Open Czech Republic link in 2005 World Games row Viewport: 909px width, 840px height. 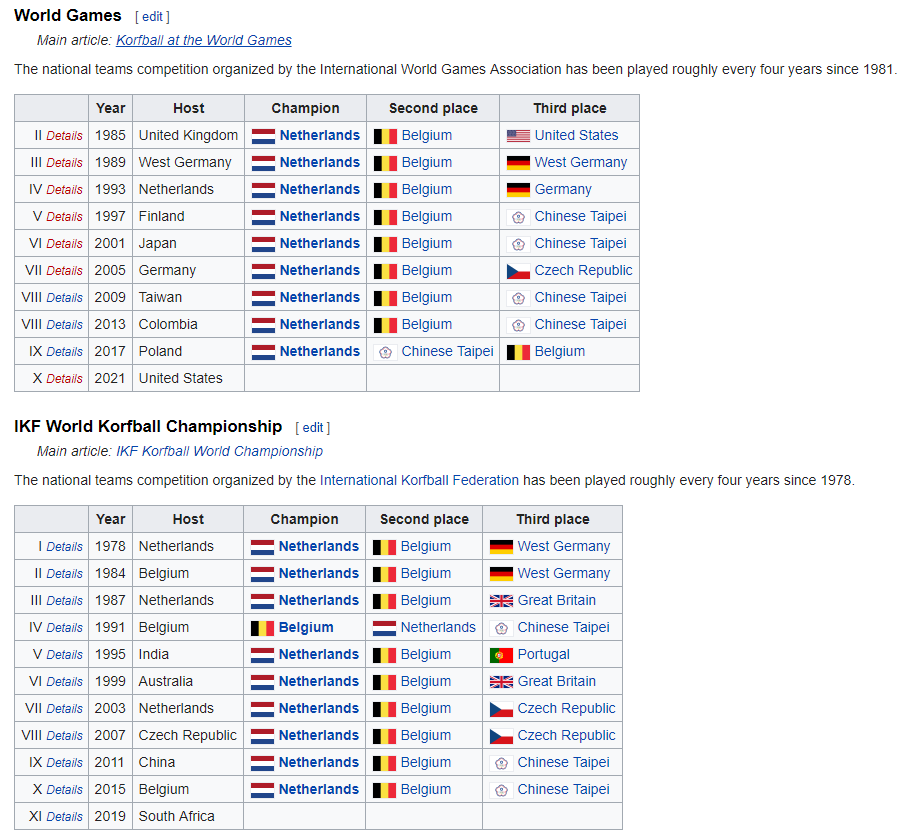click(583, 270)
